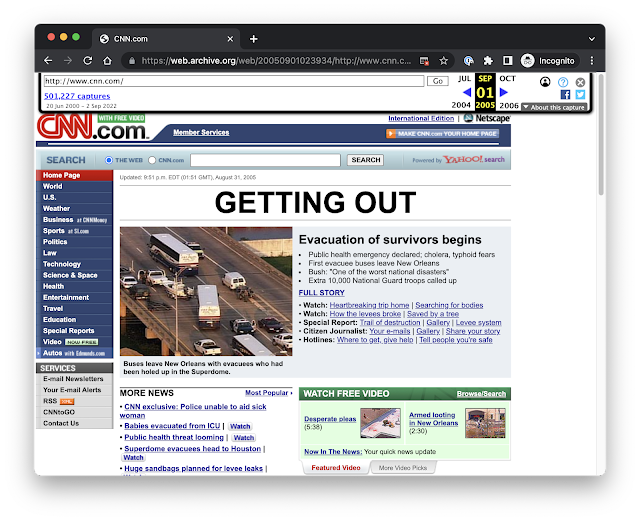The width and height of the screenshot is (640, 521).
Task: Switch to More Video Picks tab
Action: point(403,468)
